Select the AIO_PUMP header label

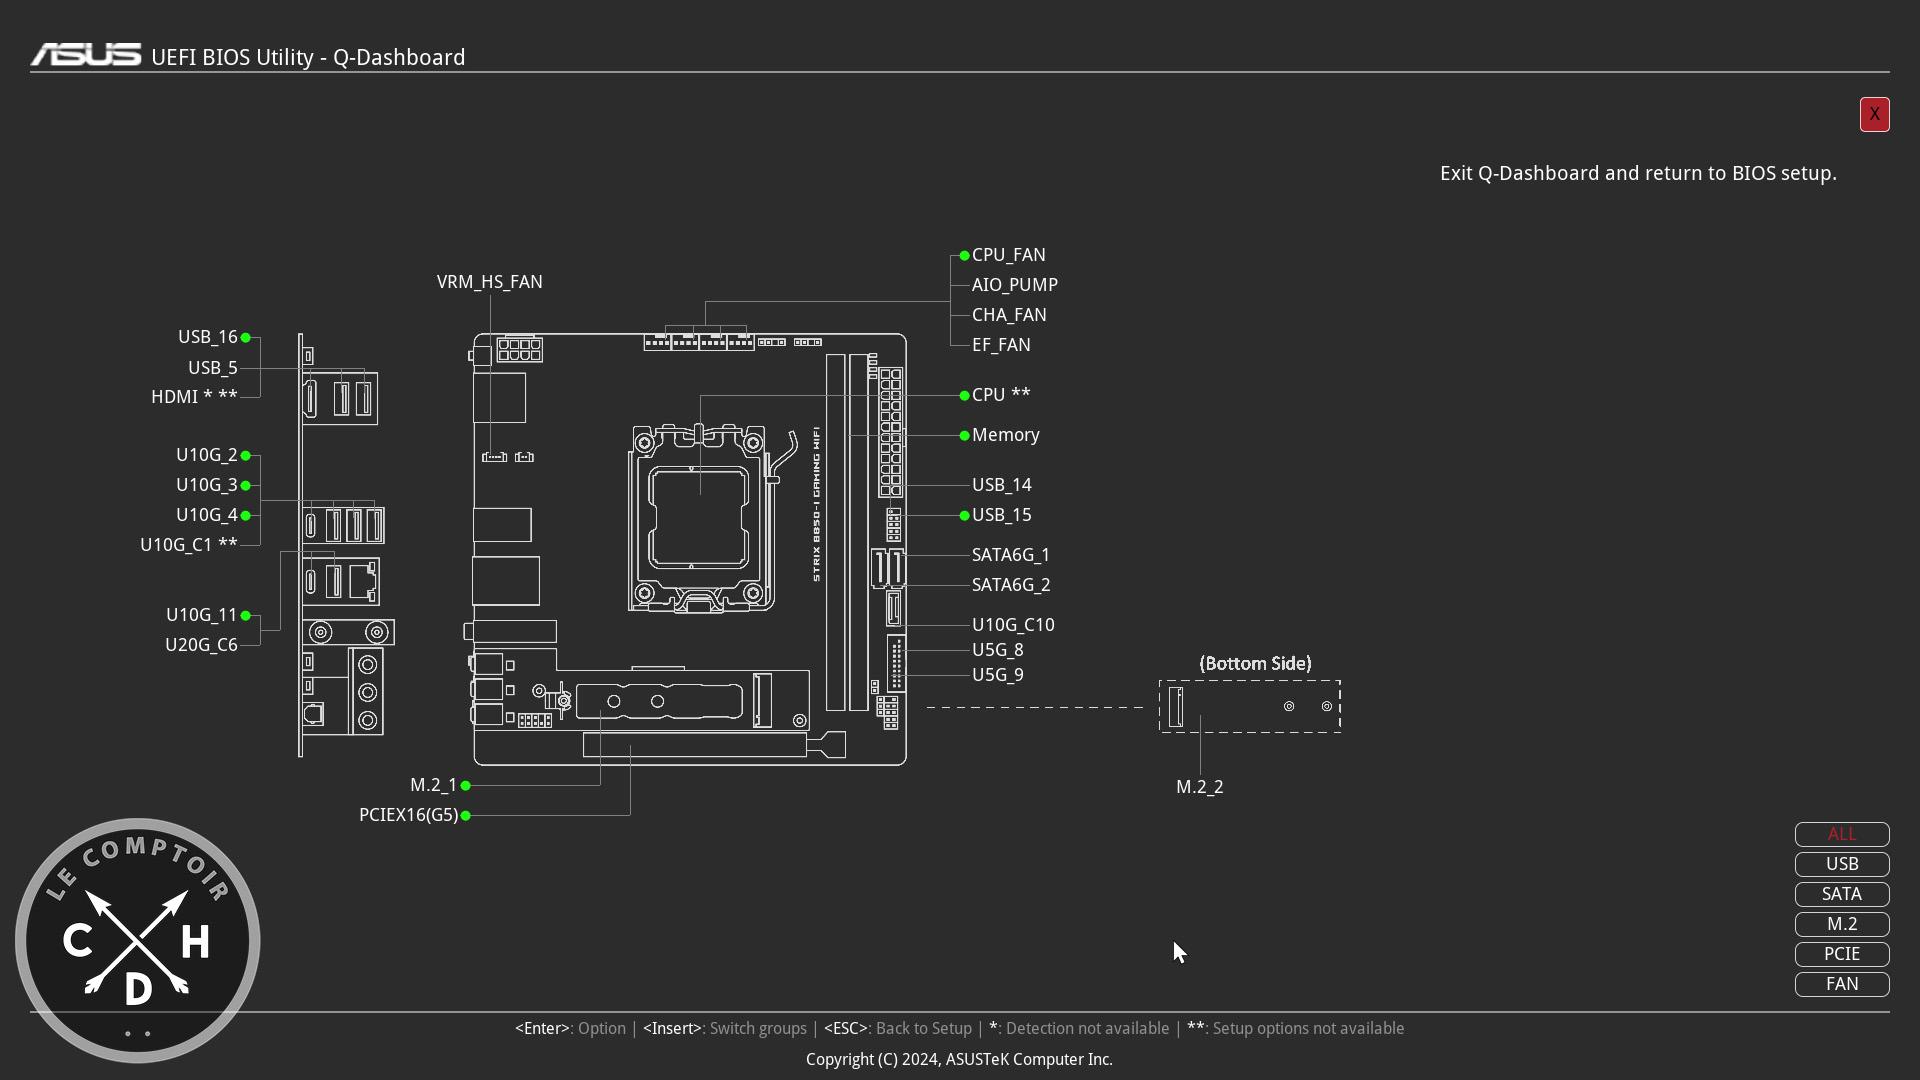(1014, 285)
